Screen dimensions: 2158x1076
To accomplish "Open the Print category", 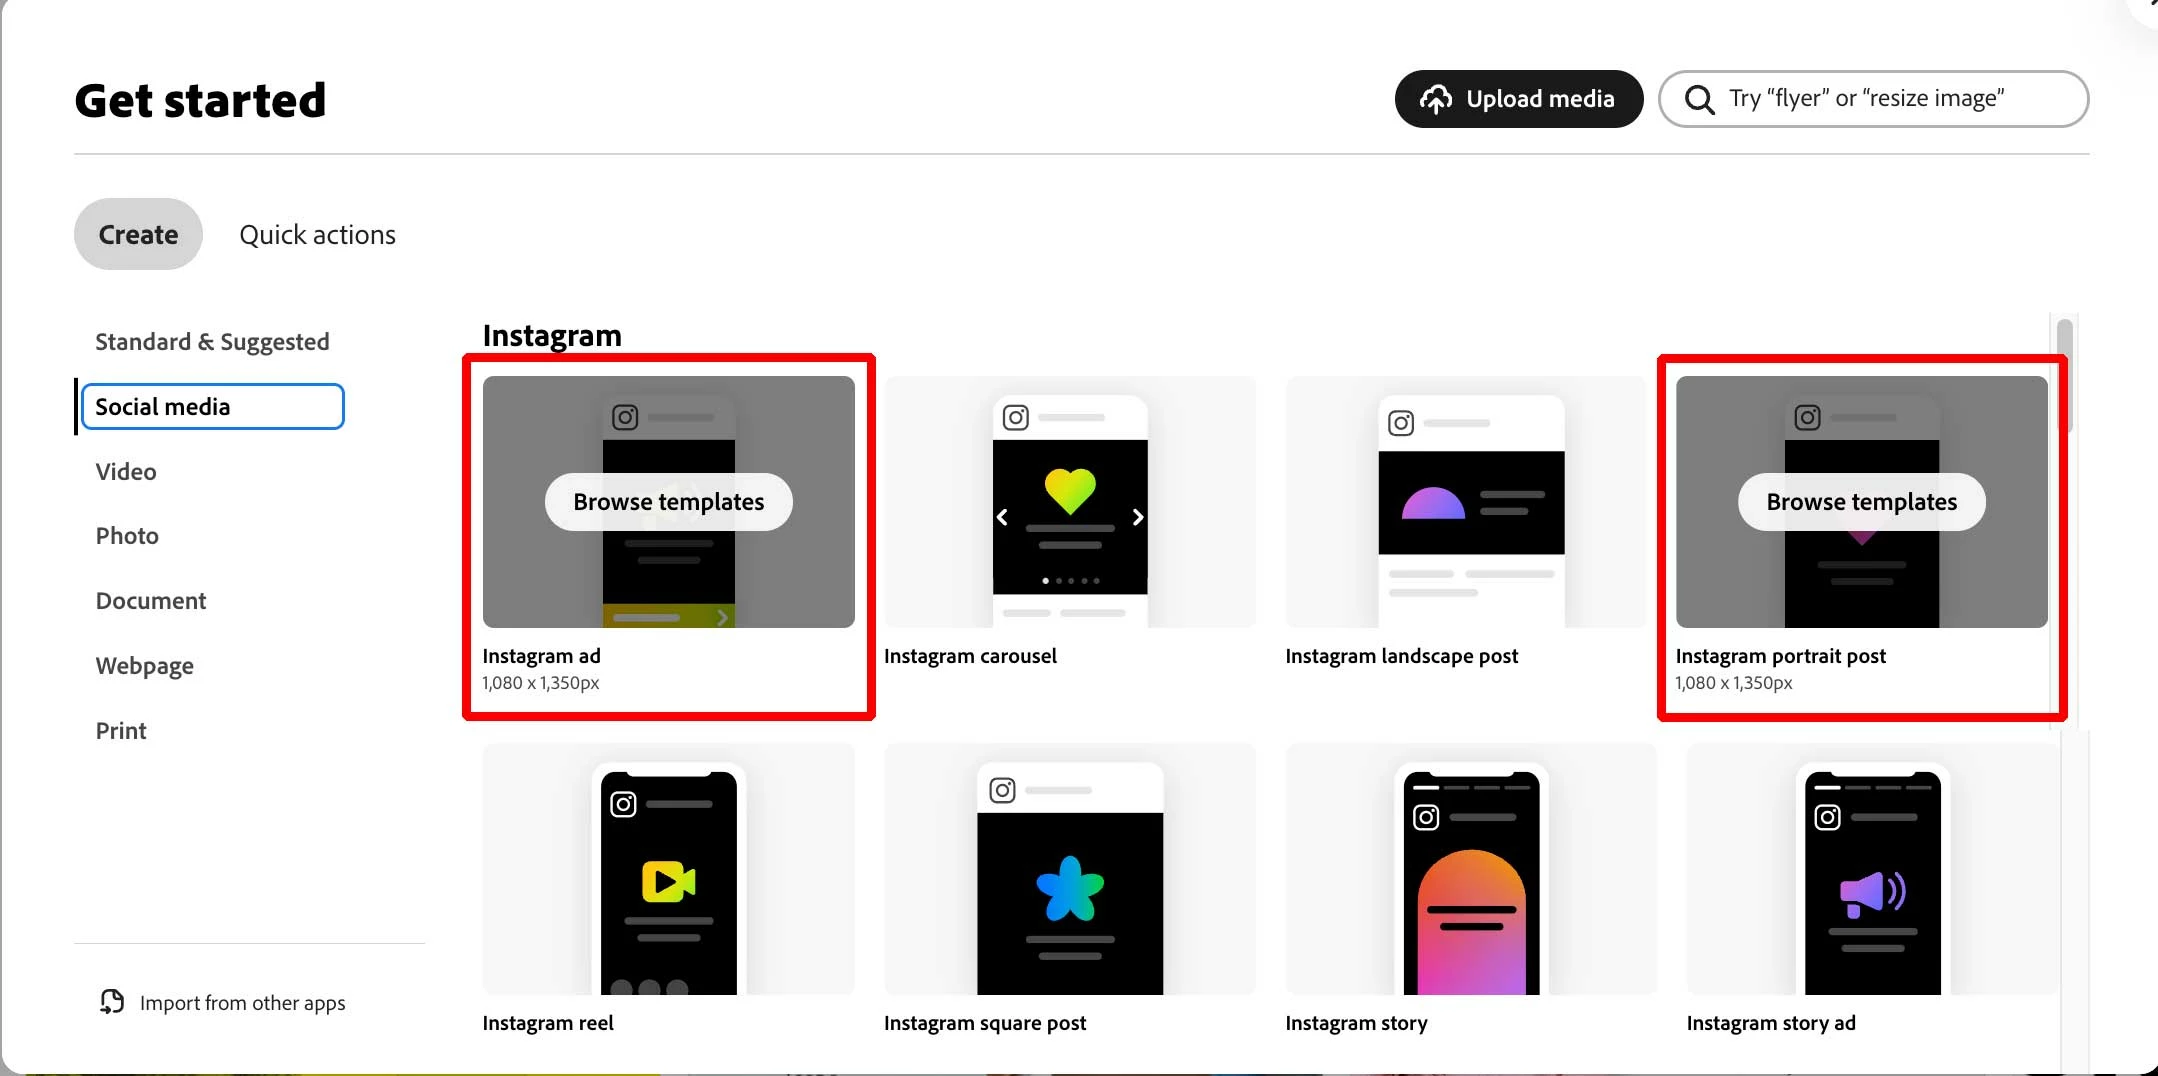I will pyautogui.click(x=121, y=731).
